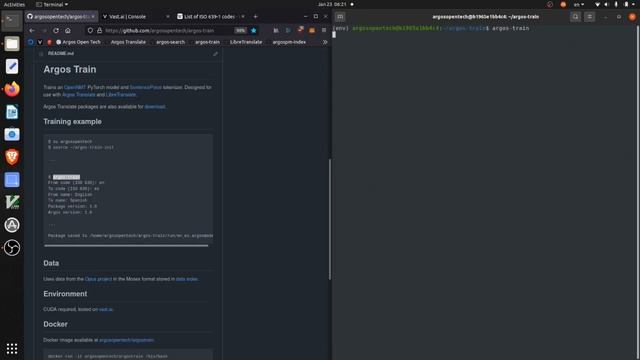Open the data index link
Screen dimensions: 640x360
[187, 279]
